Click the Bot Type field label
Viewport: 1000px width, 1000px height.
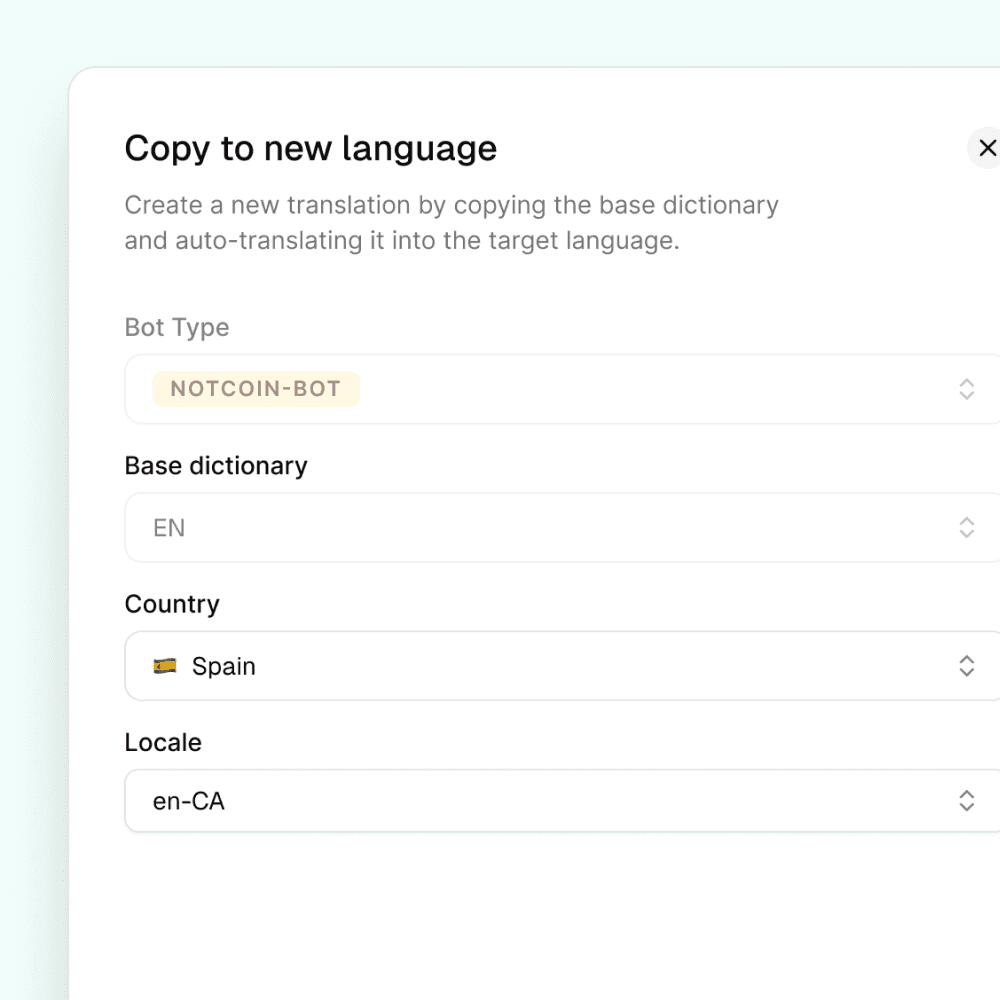pyautogui.click(x=177, y=328)
